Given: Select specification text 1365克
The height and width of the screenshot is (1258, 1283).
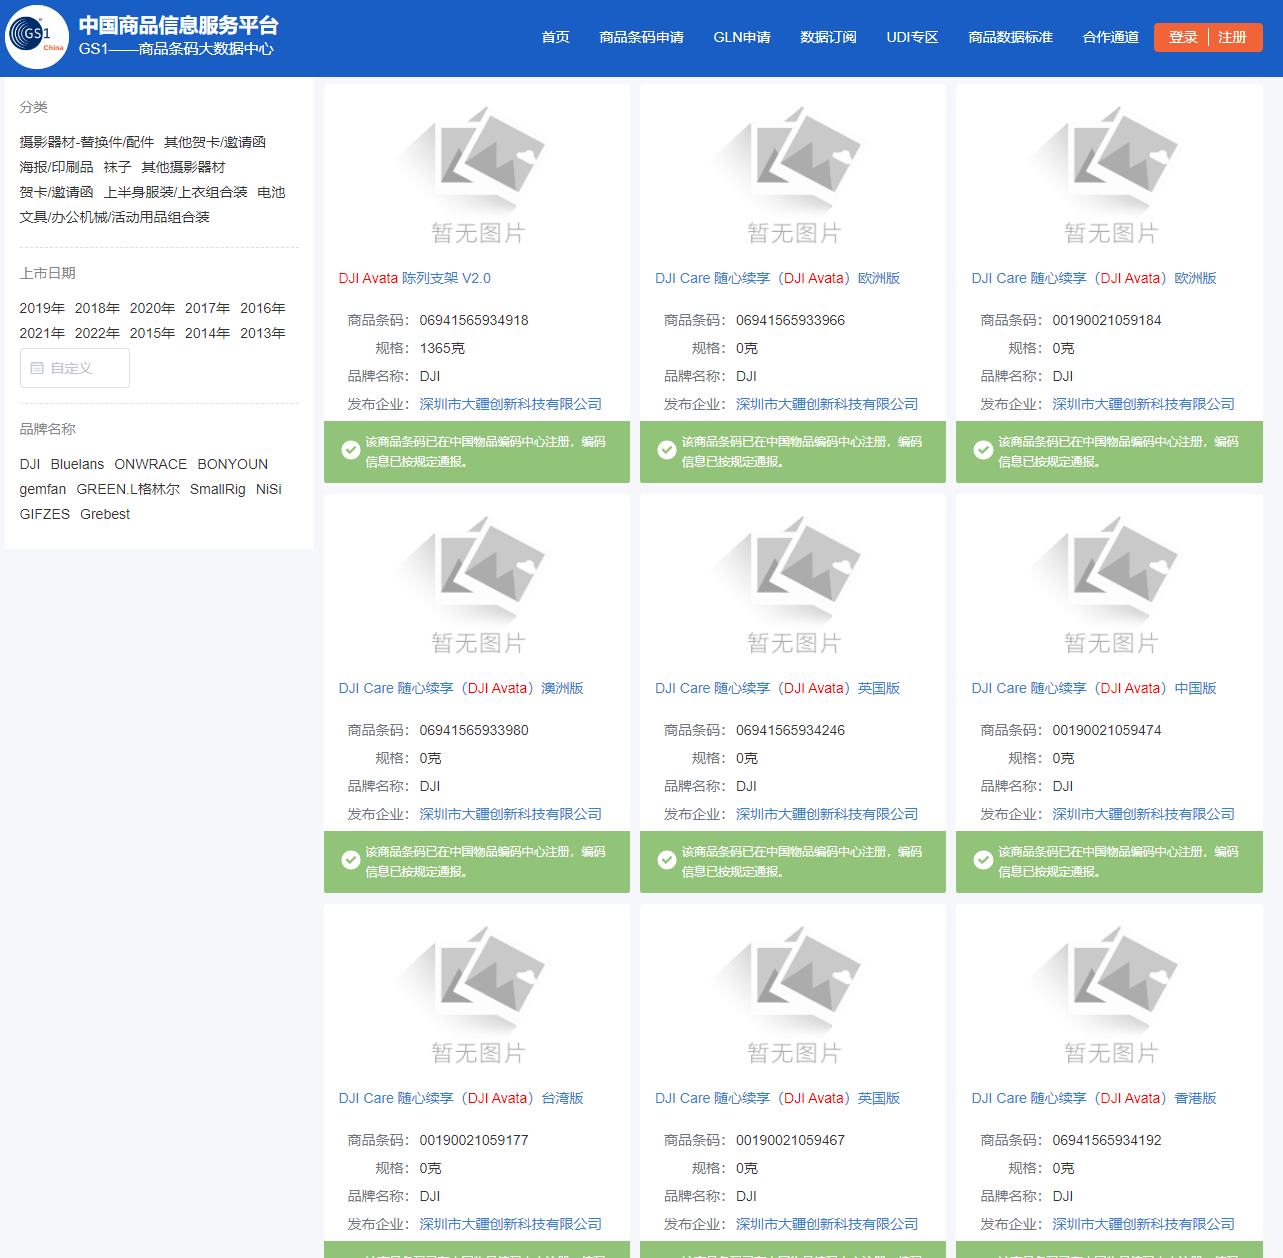Looking at the screenshot, I should [x=442, y=348].
